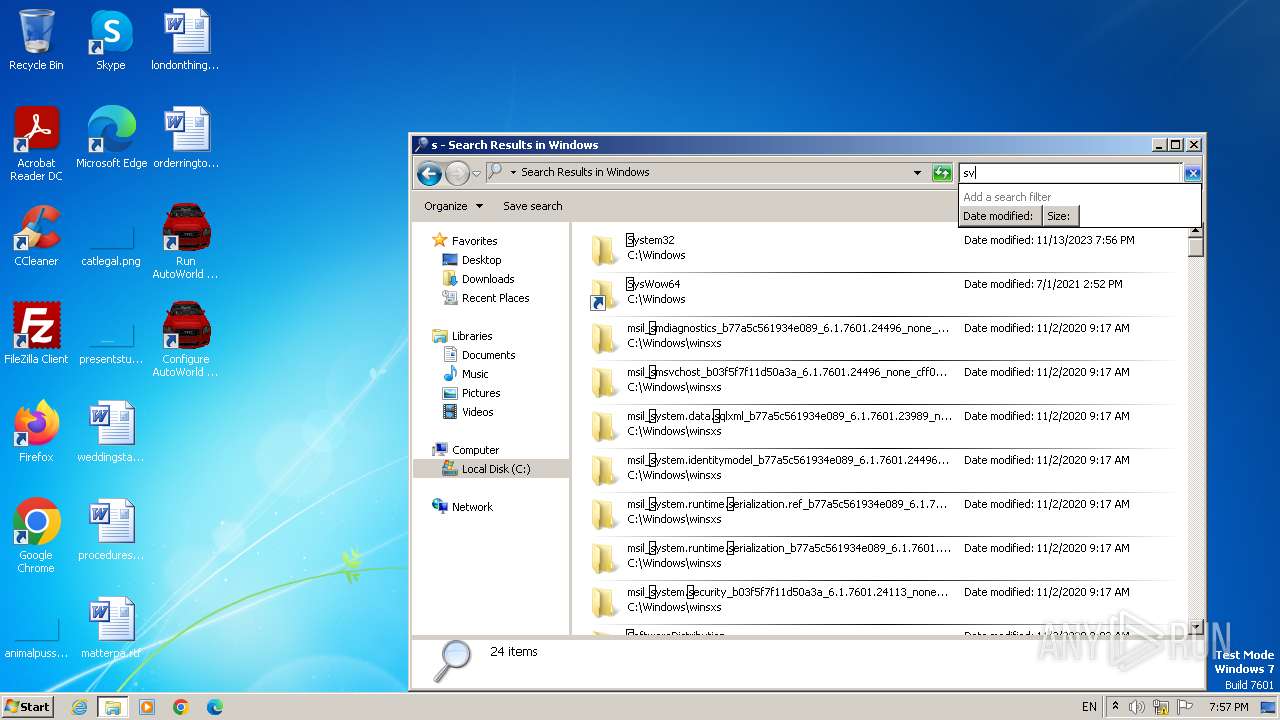Click the Windows Explorer taskbar icon
The image size is (1280, 720).
(112, 707)
